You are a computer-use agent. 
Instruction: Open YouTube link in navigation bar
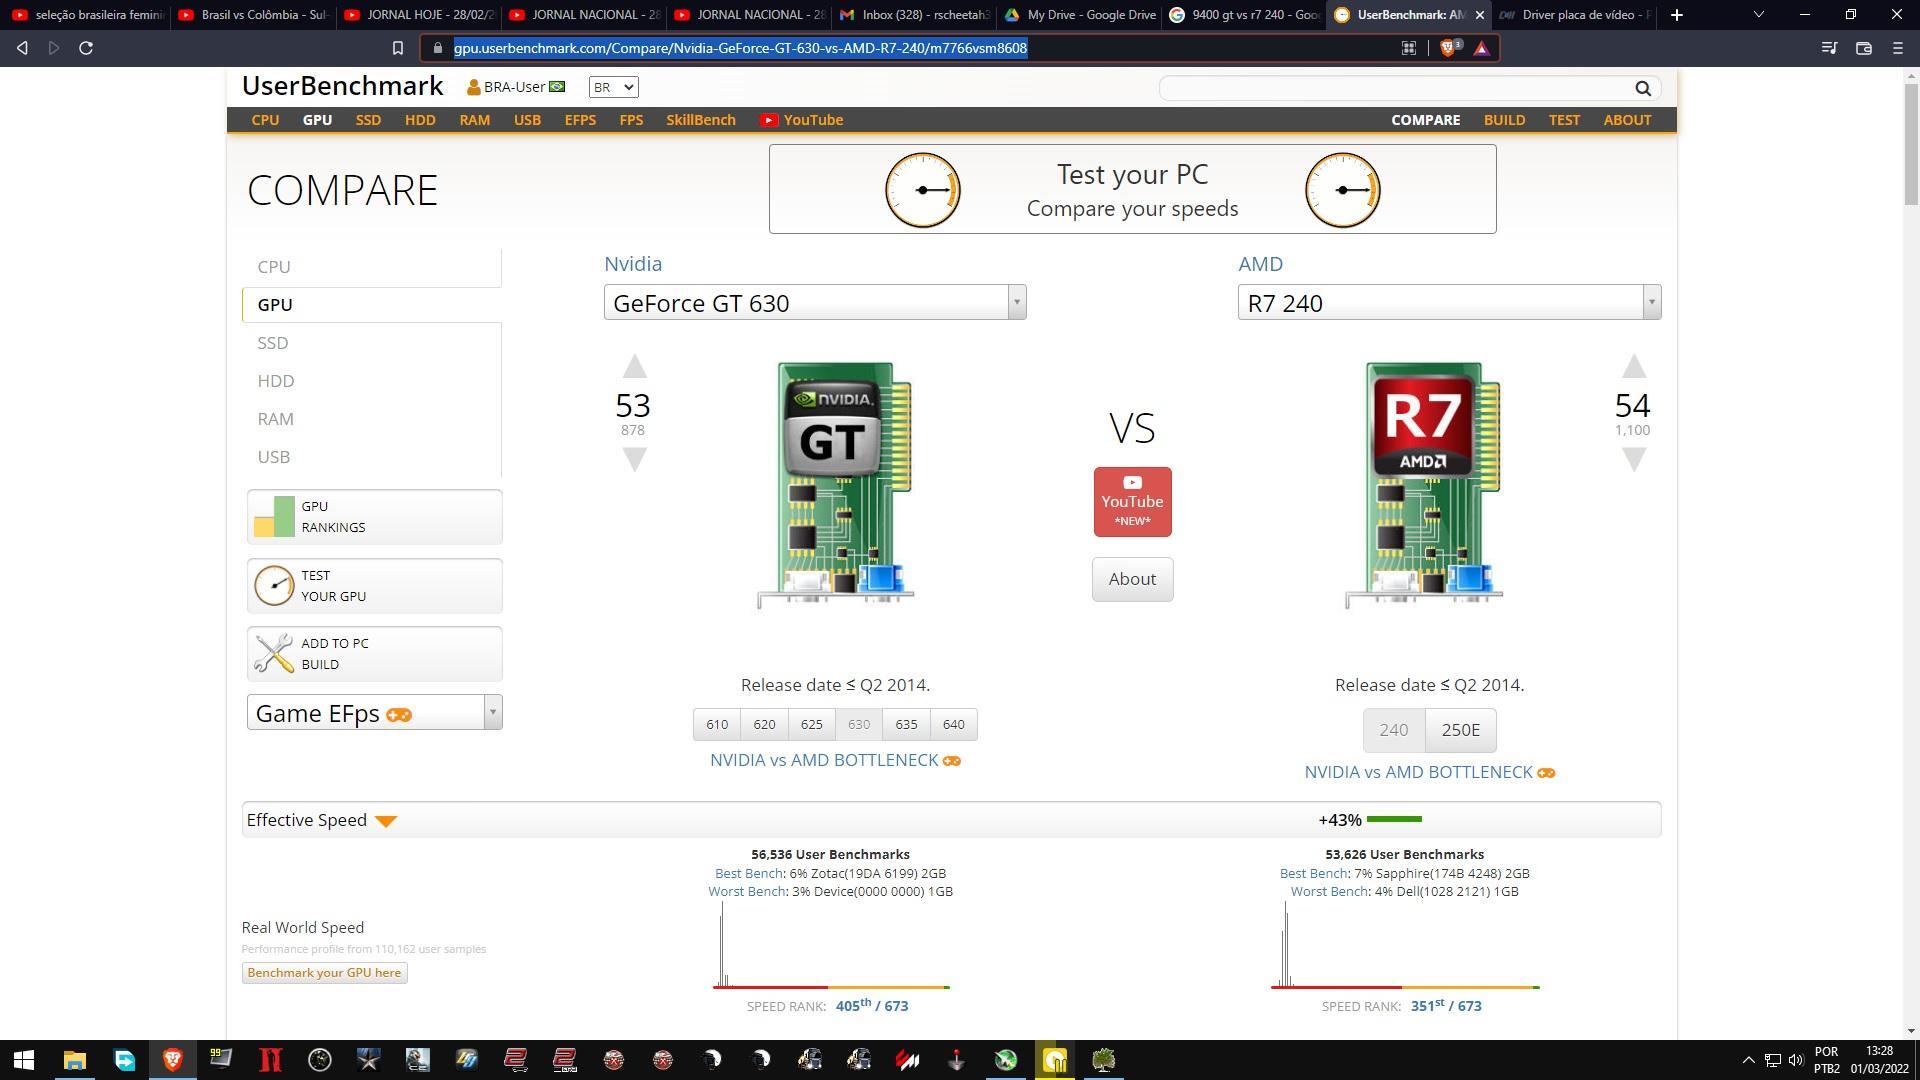801,120
